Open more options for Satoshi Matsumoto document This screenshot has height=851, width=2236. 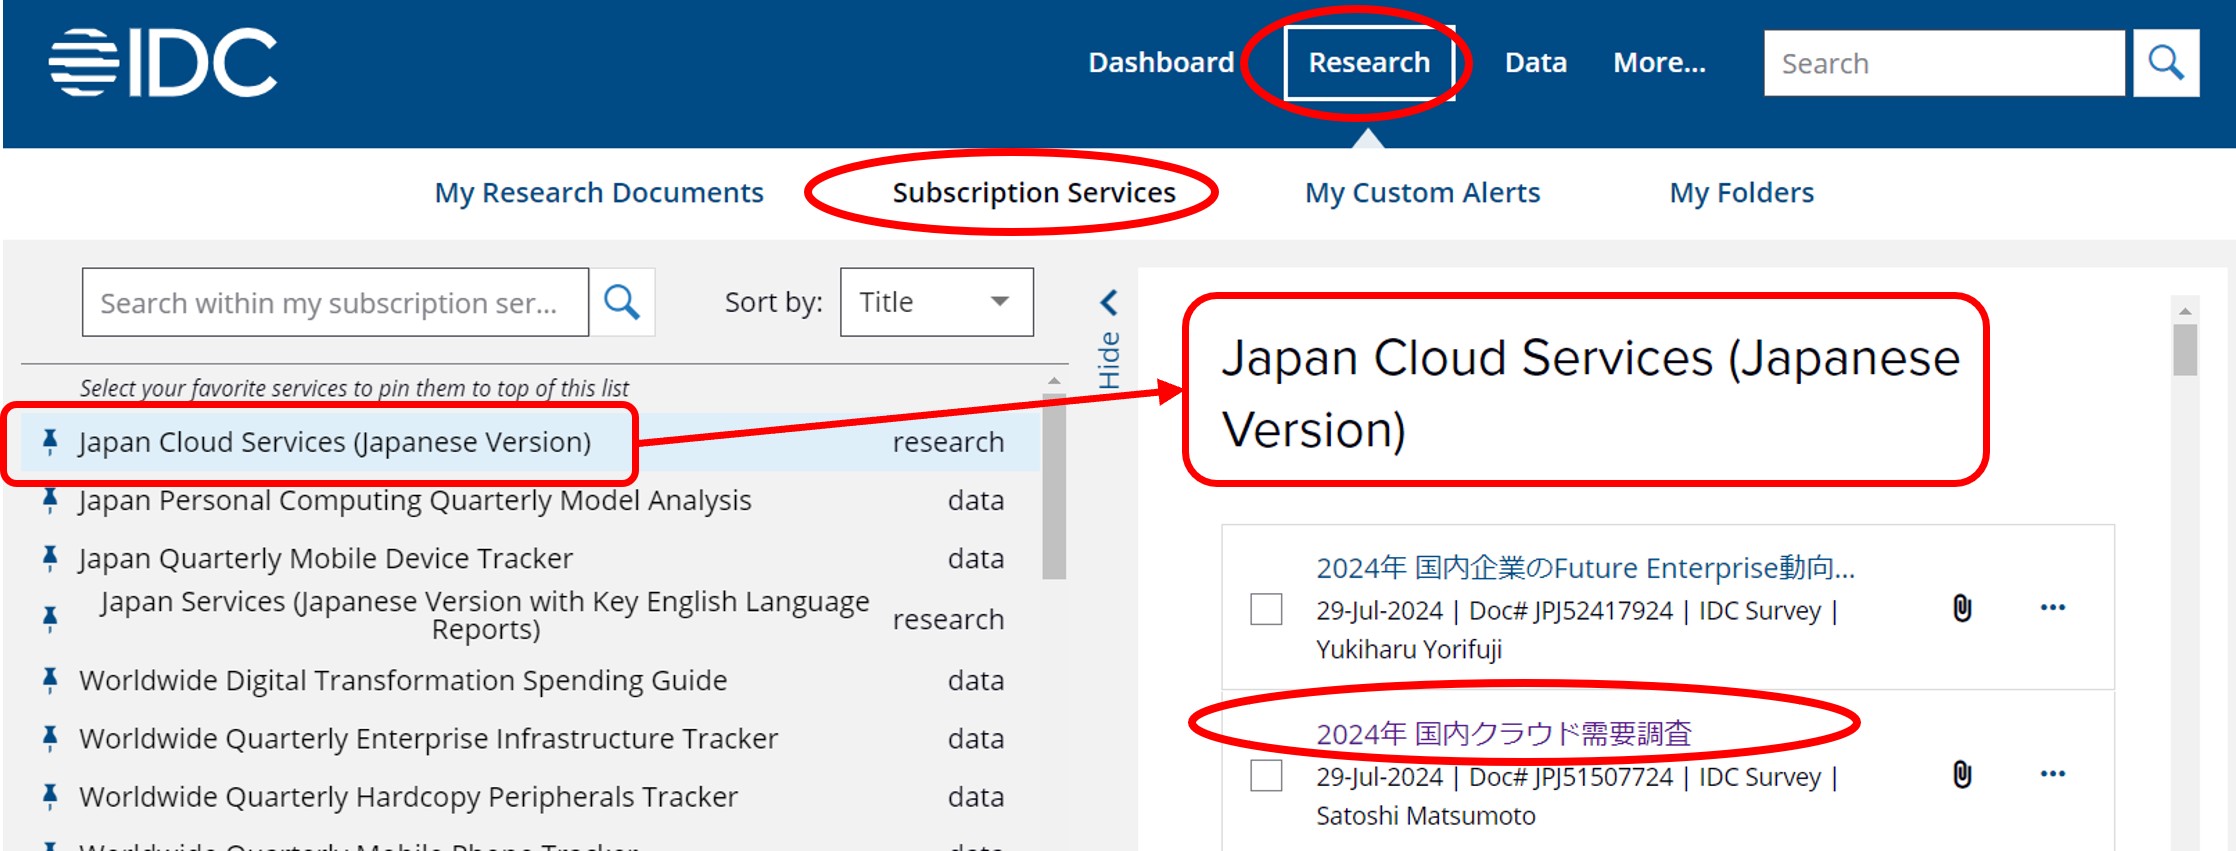(2053, 773)
